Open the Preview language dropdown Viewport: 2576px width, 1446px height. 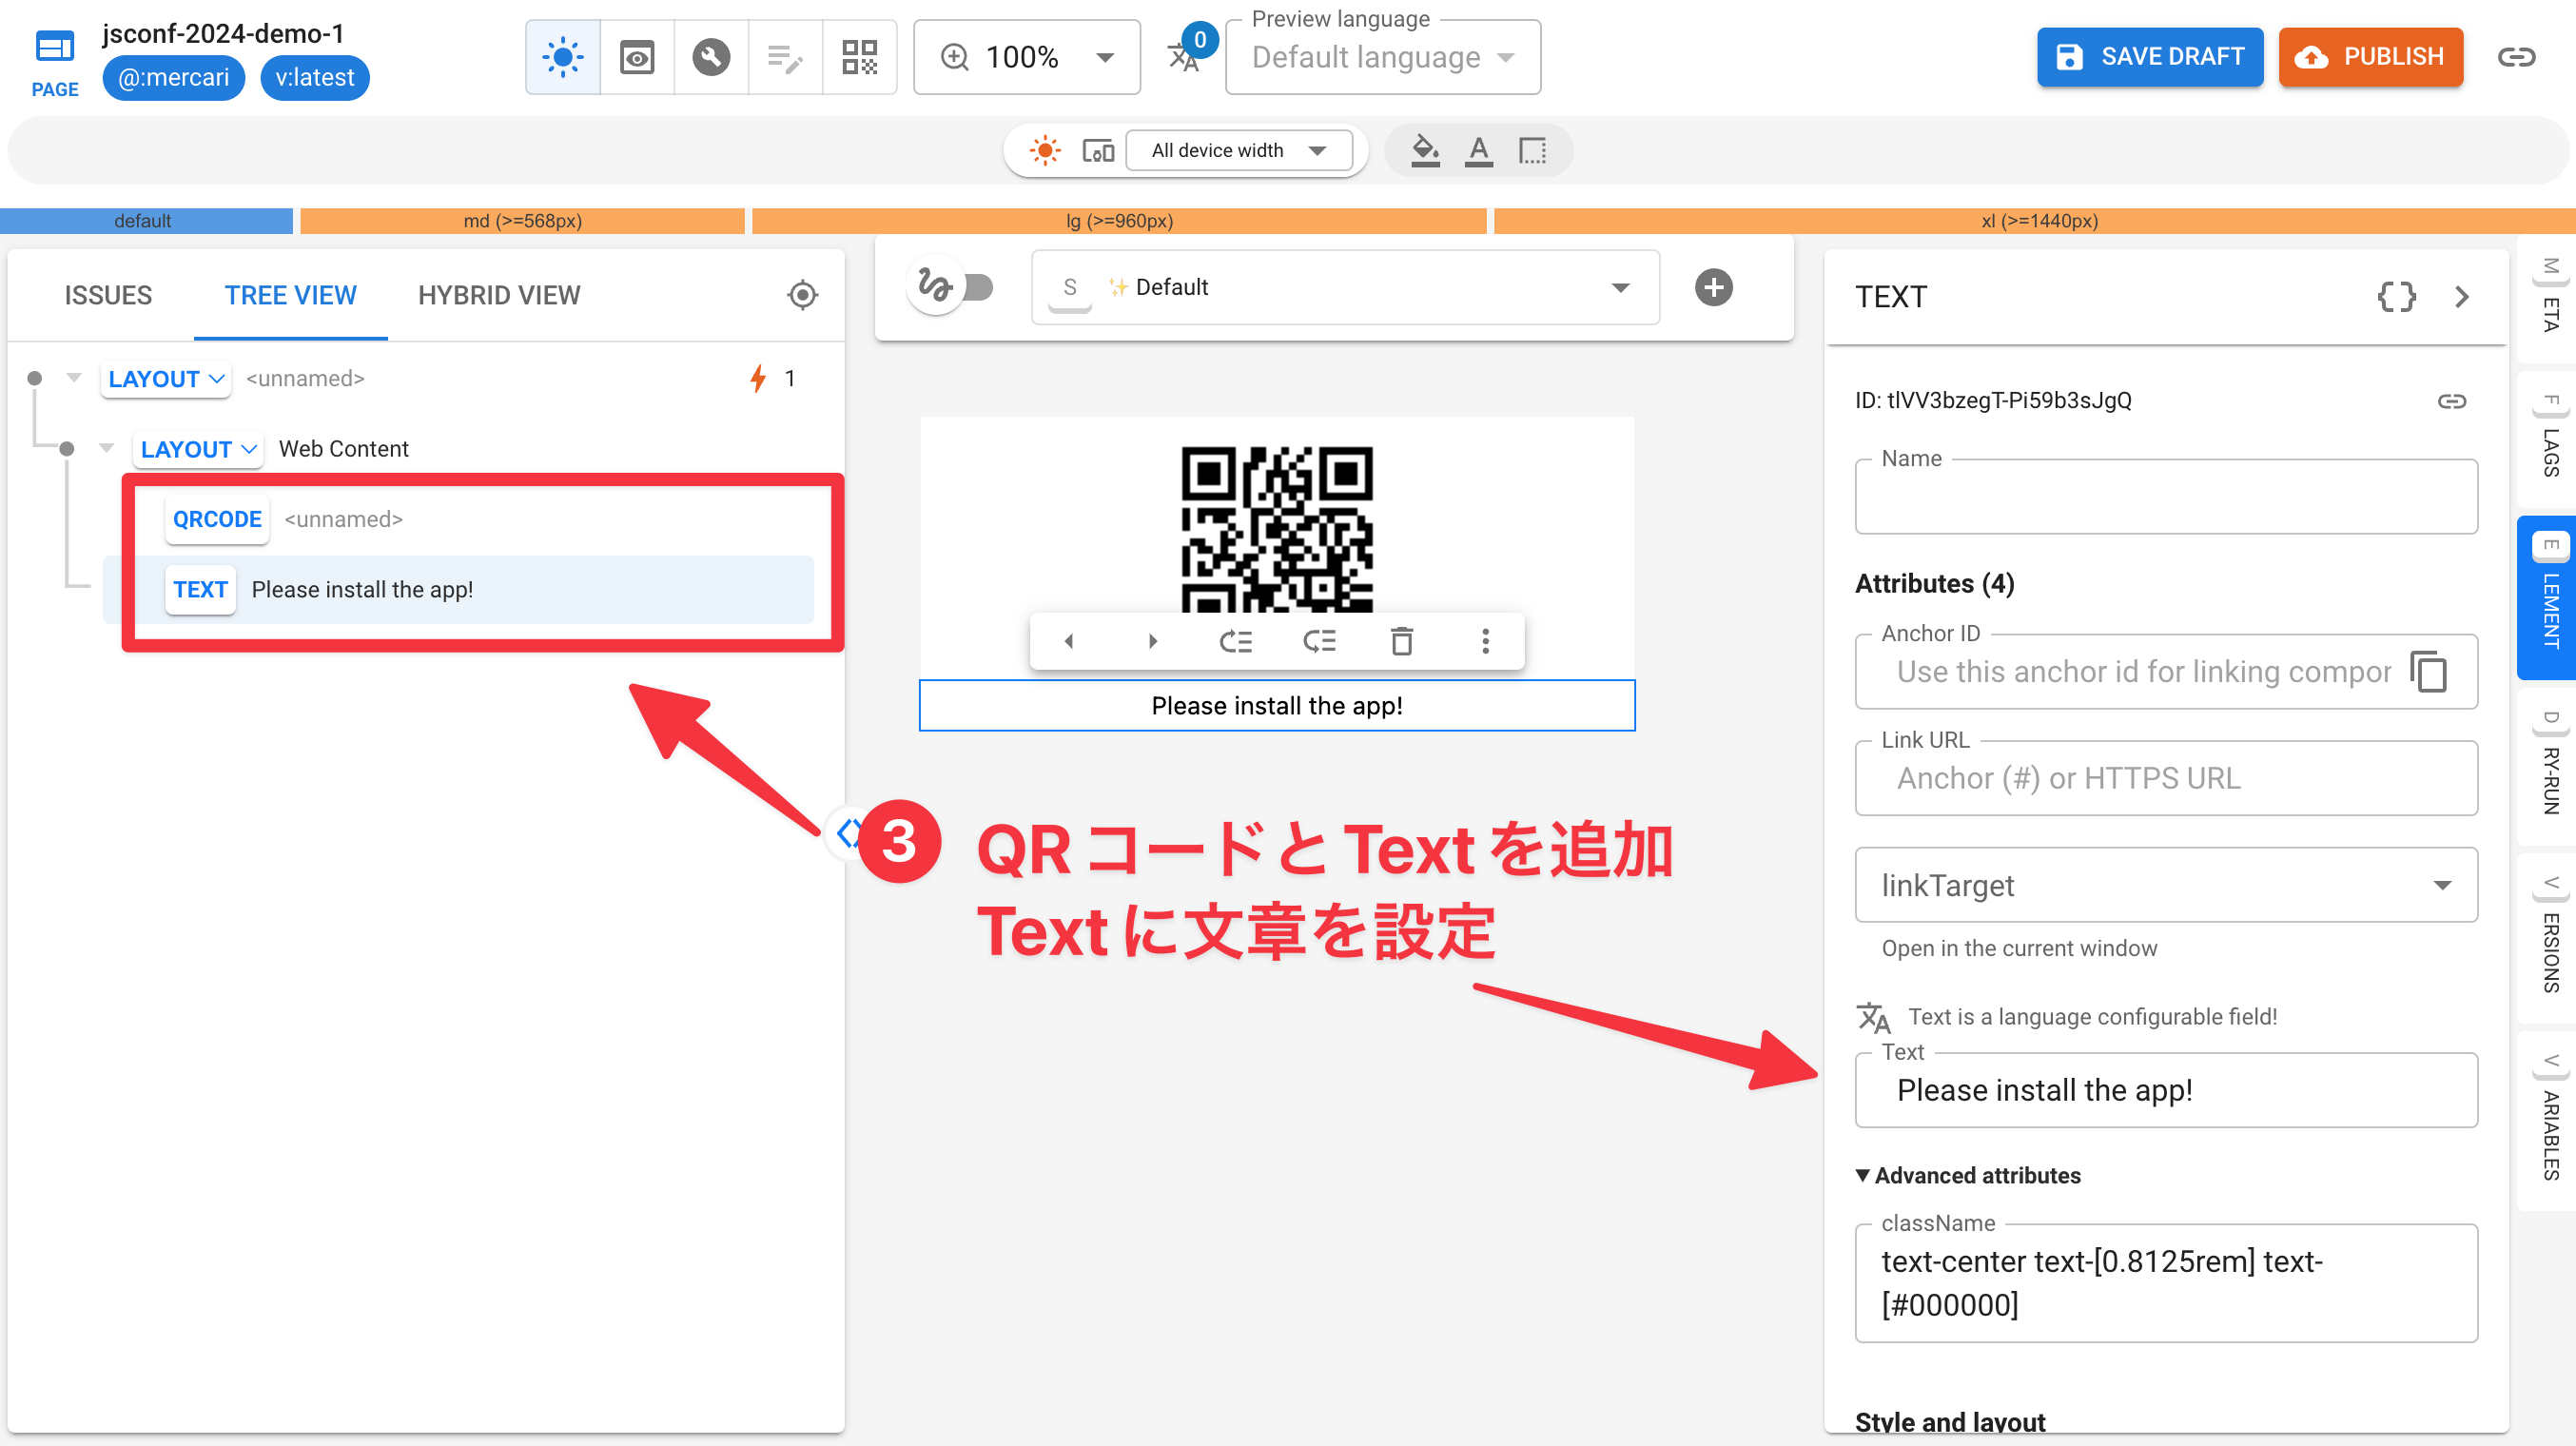(x=1382, y=57)
